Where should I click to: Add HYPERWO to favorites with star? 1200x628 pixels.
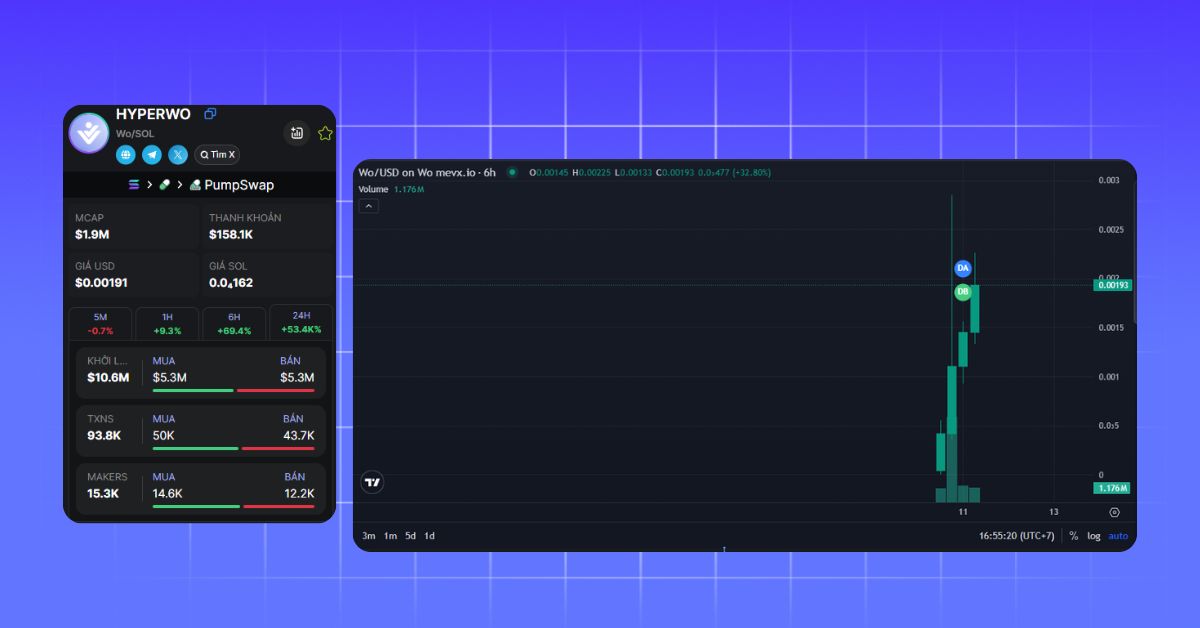(x=325, y=133)
